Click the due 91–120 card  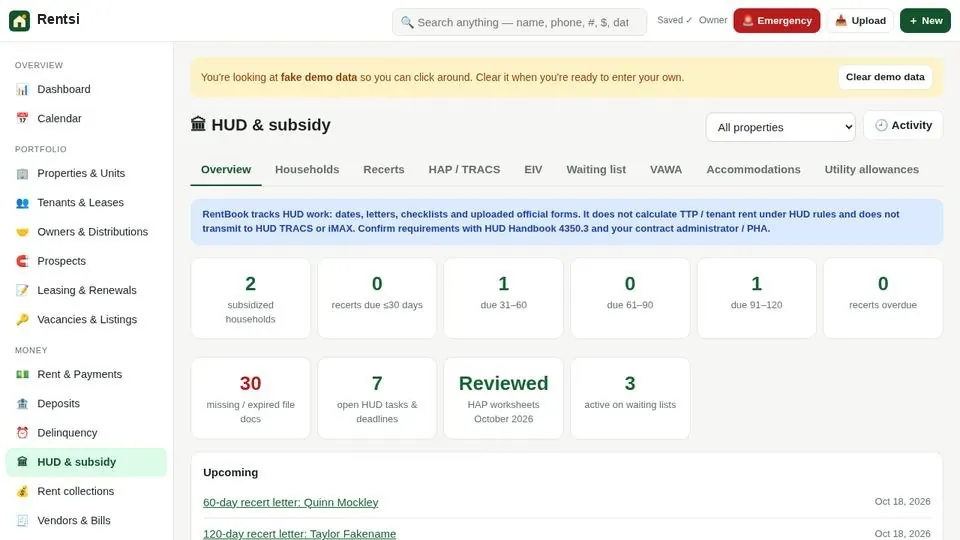(x=757, y=298)
